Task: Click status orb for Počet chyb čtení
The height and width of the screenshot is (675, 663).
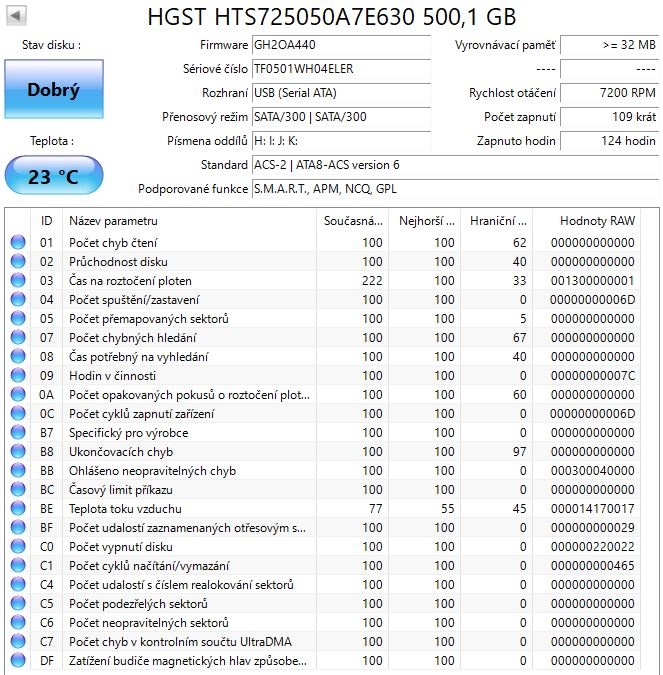Action: (x=18, y=242)
